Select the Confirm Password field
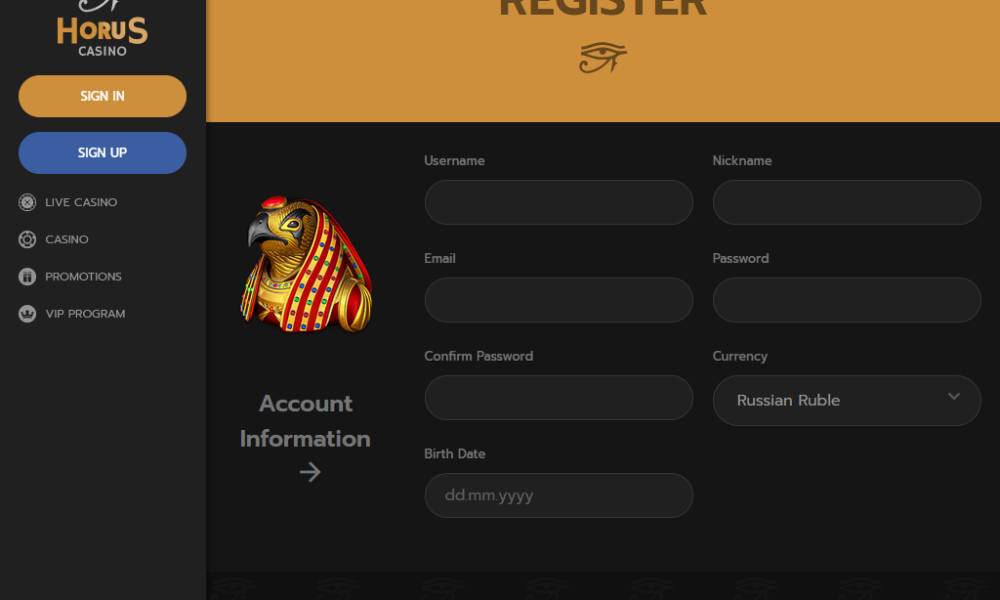The image size is (1000, 600). coord(559,397)
